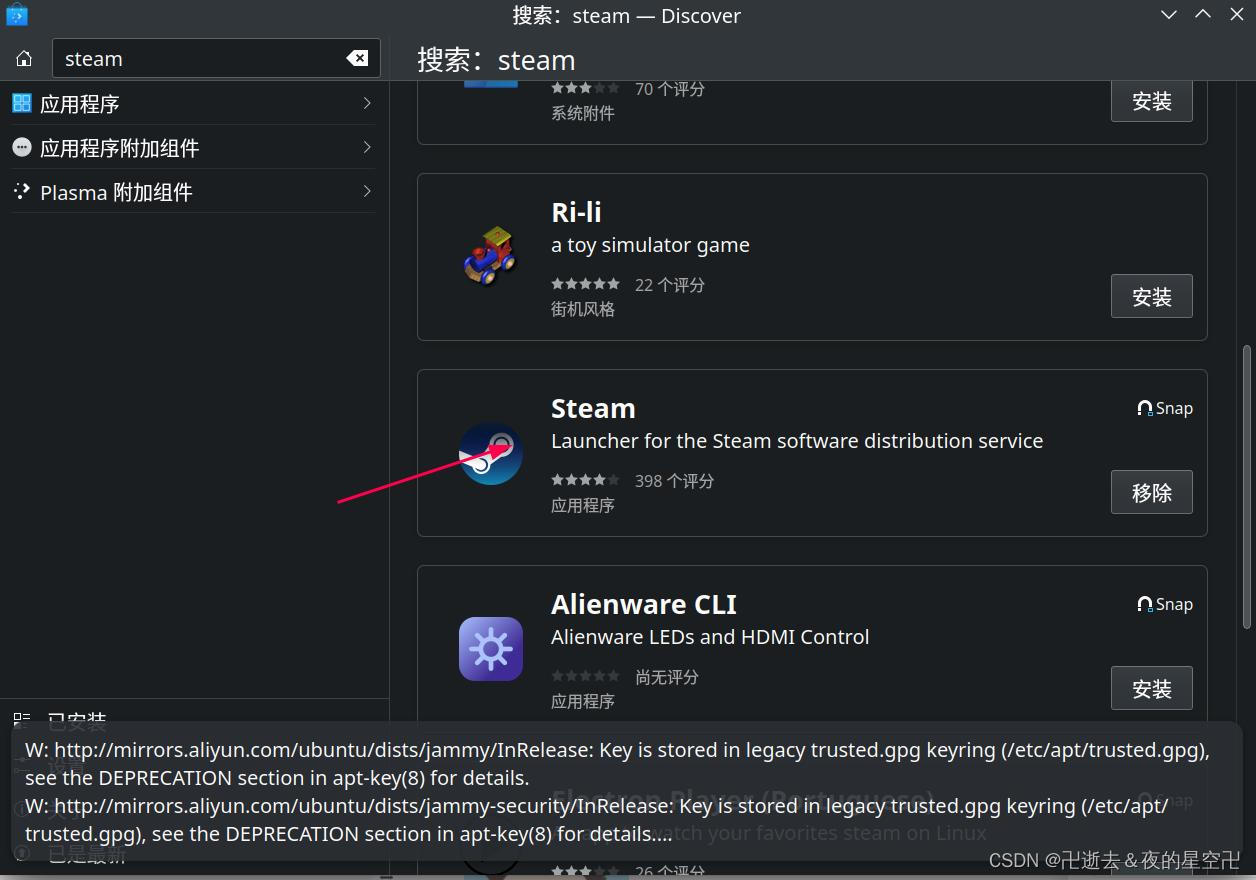Click into the steam search field

216,58
